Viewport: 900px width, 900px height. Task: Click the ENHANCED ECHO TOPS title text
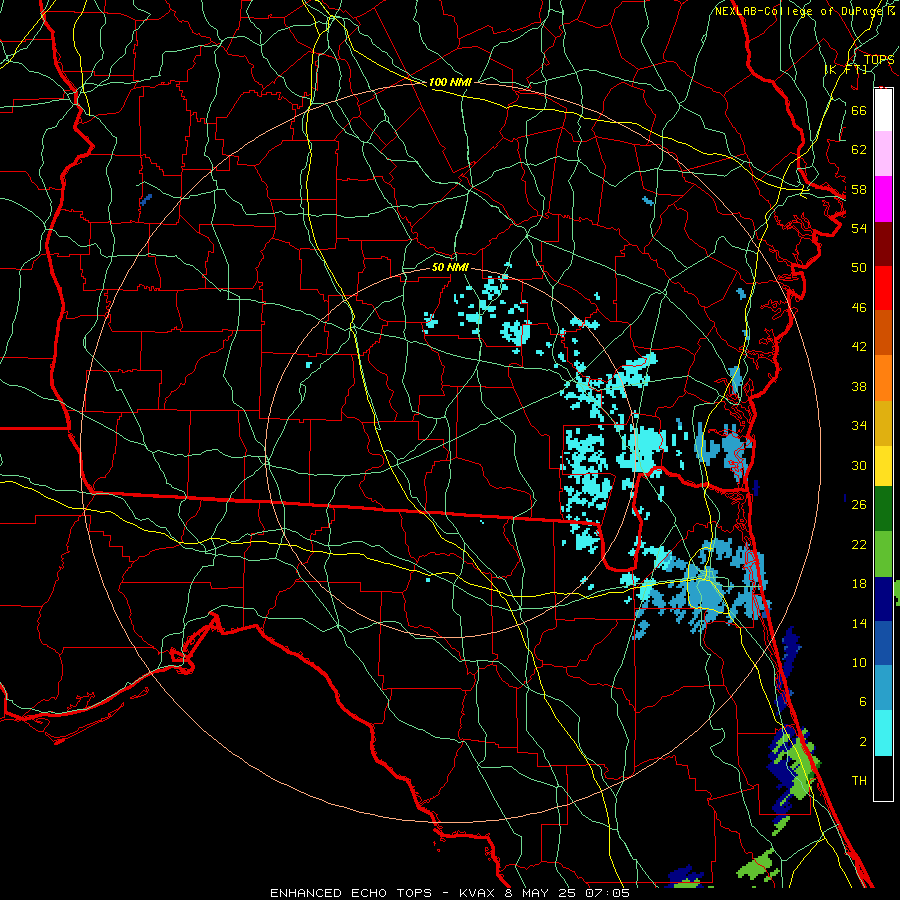click(x=350, y=893)
